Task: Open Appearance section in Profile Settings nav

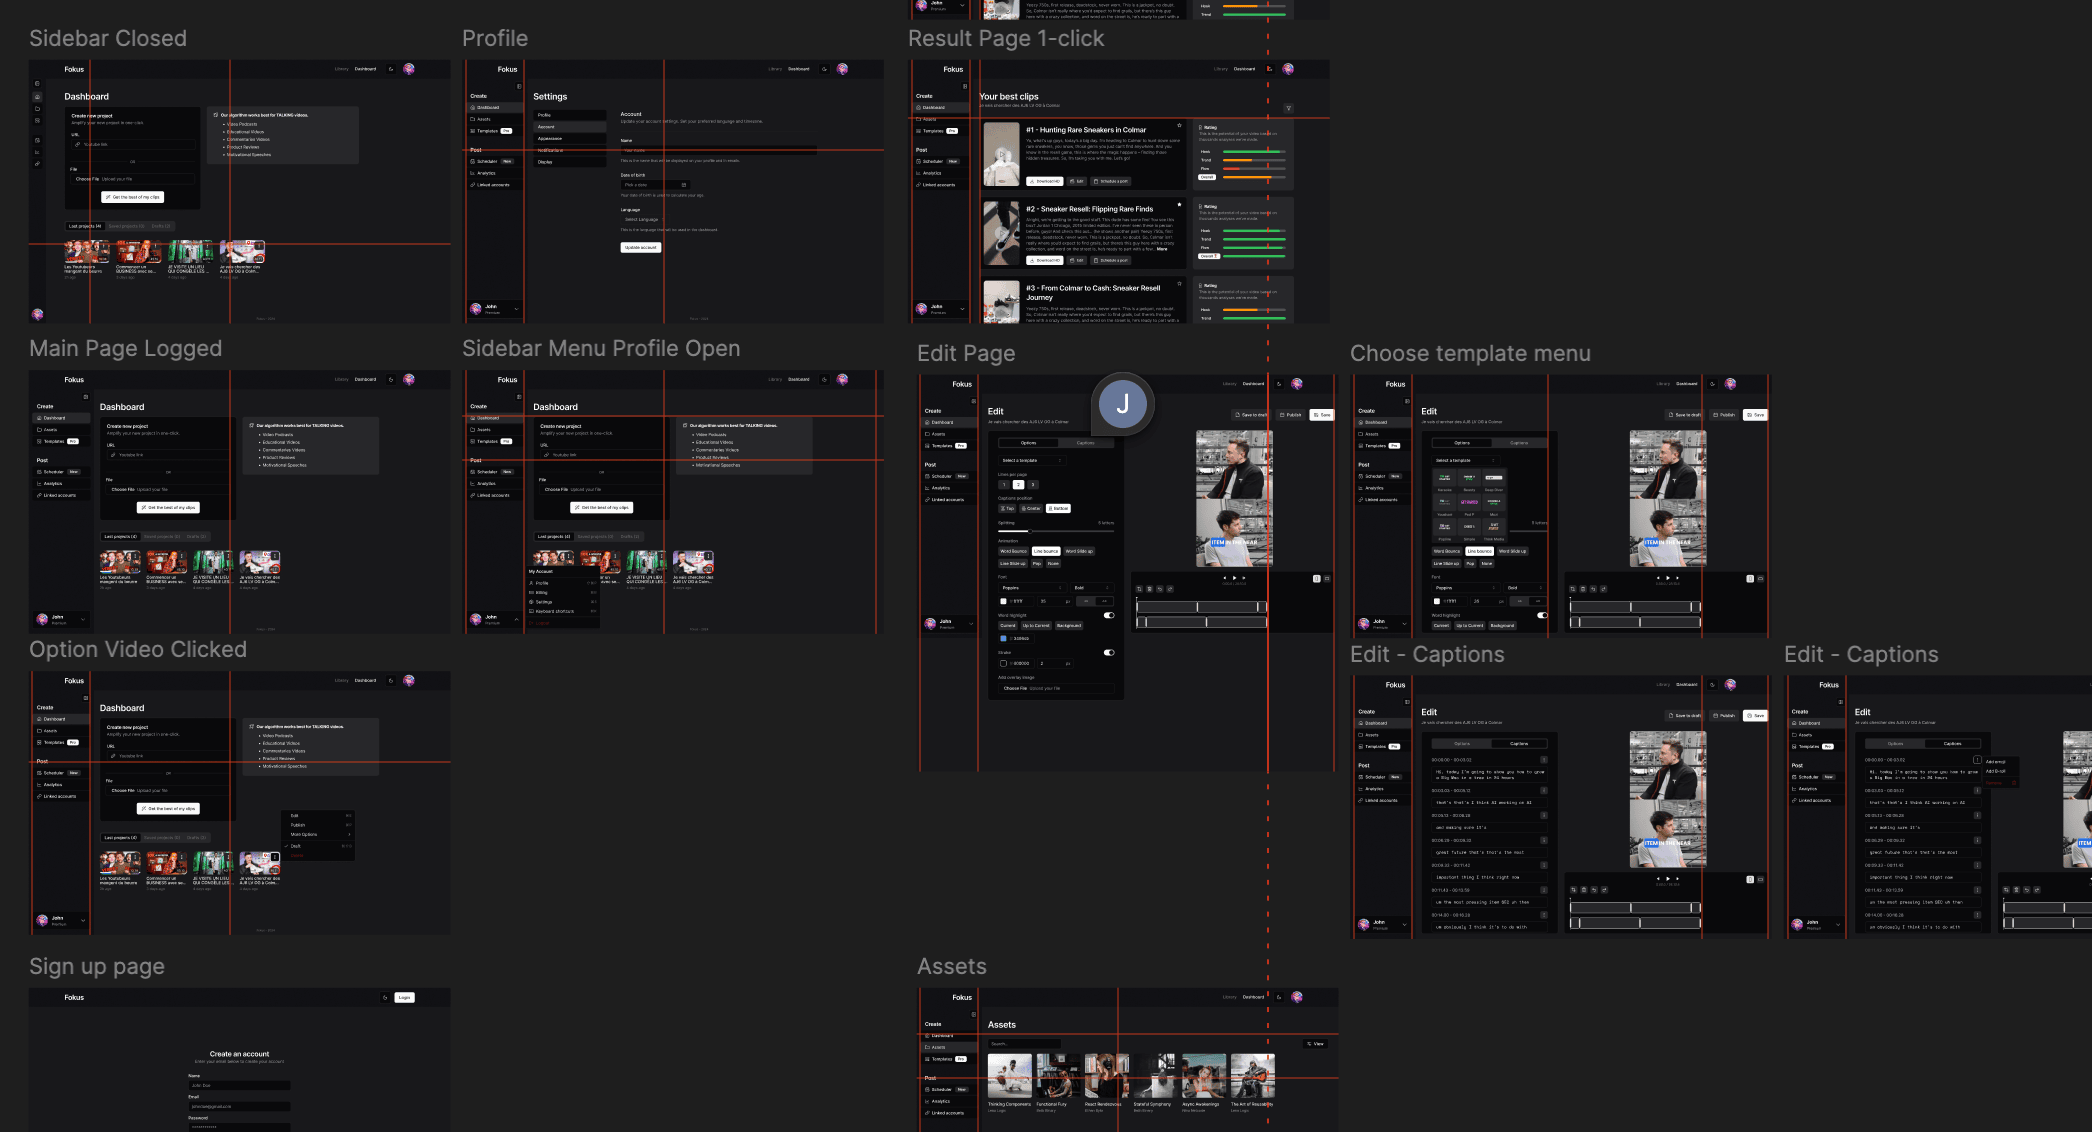Action: point(570,139)
